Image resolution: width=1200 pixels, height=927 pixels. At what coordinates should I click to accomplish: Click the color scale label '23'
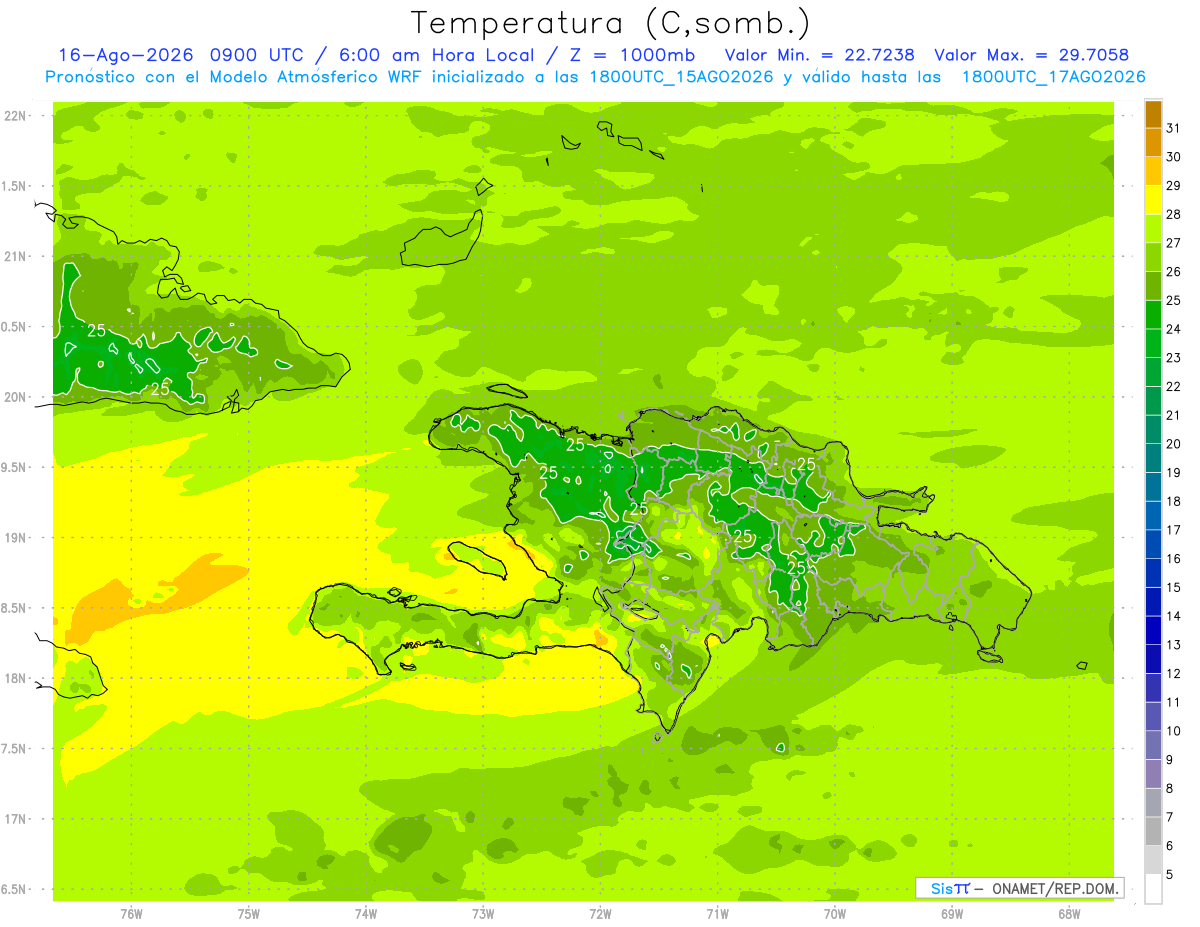click(x=1173, y=357)
